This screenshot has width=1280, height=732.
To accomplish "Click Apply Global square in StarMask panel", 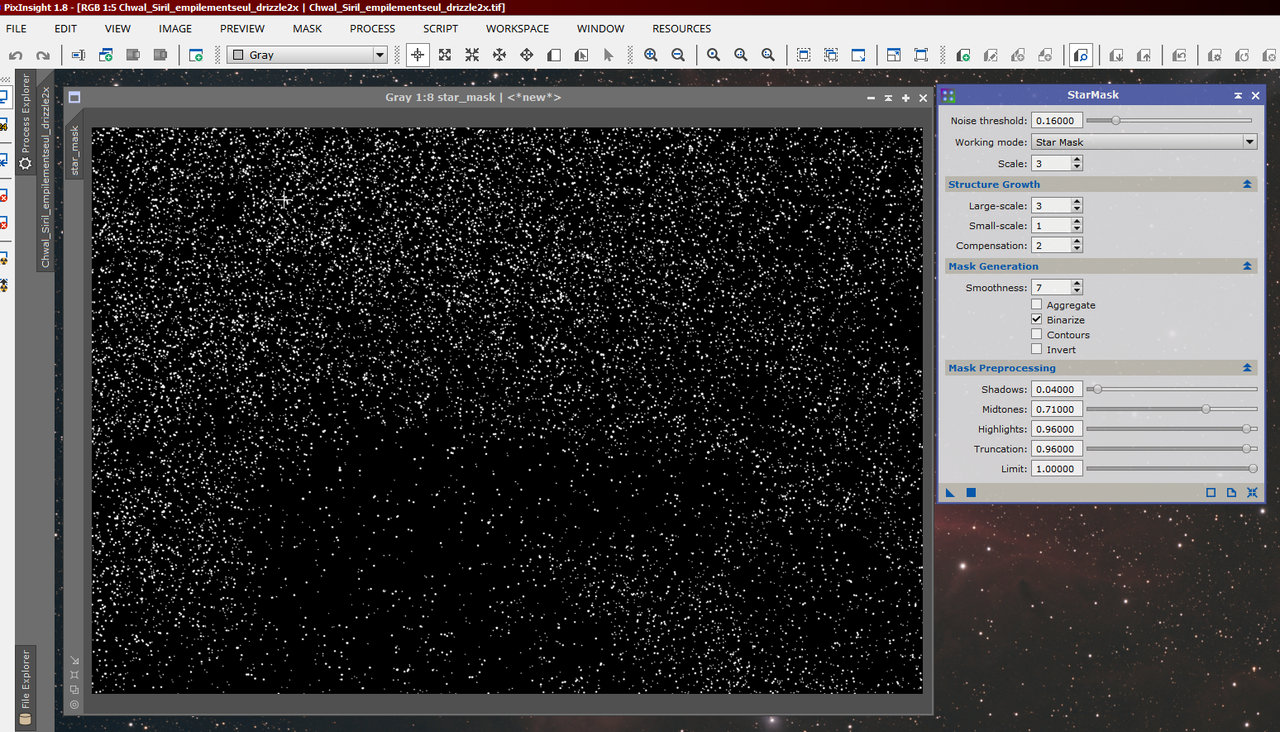I will [970, 493].
